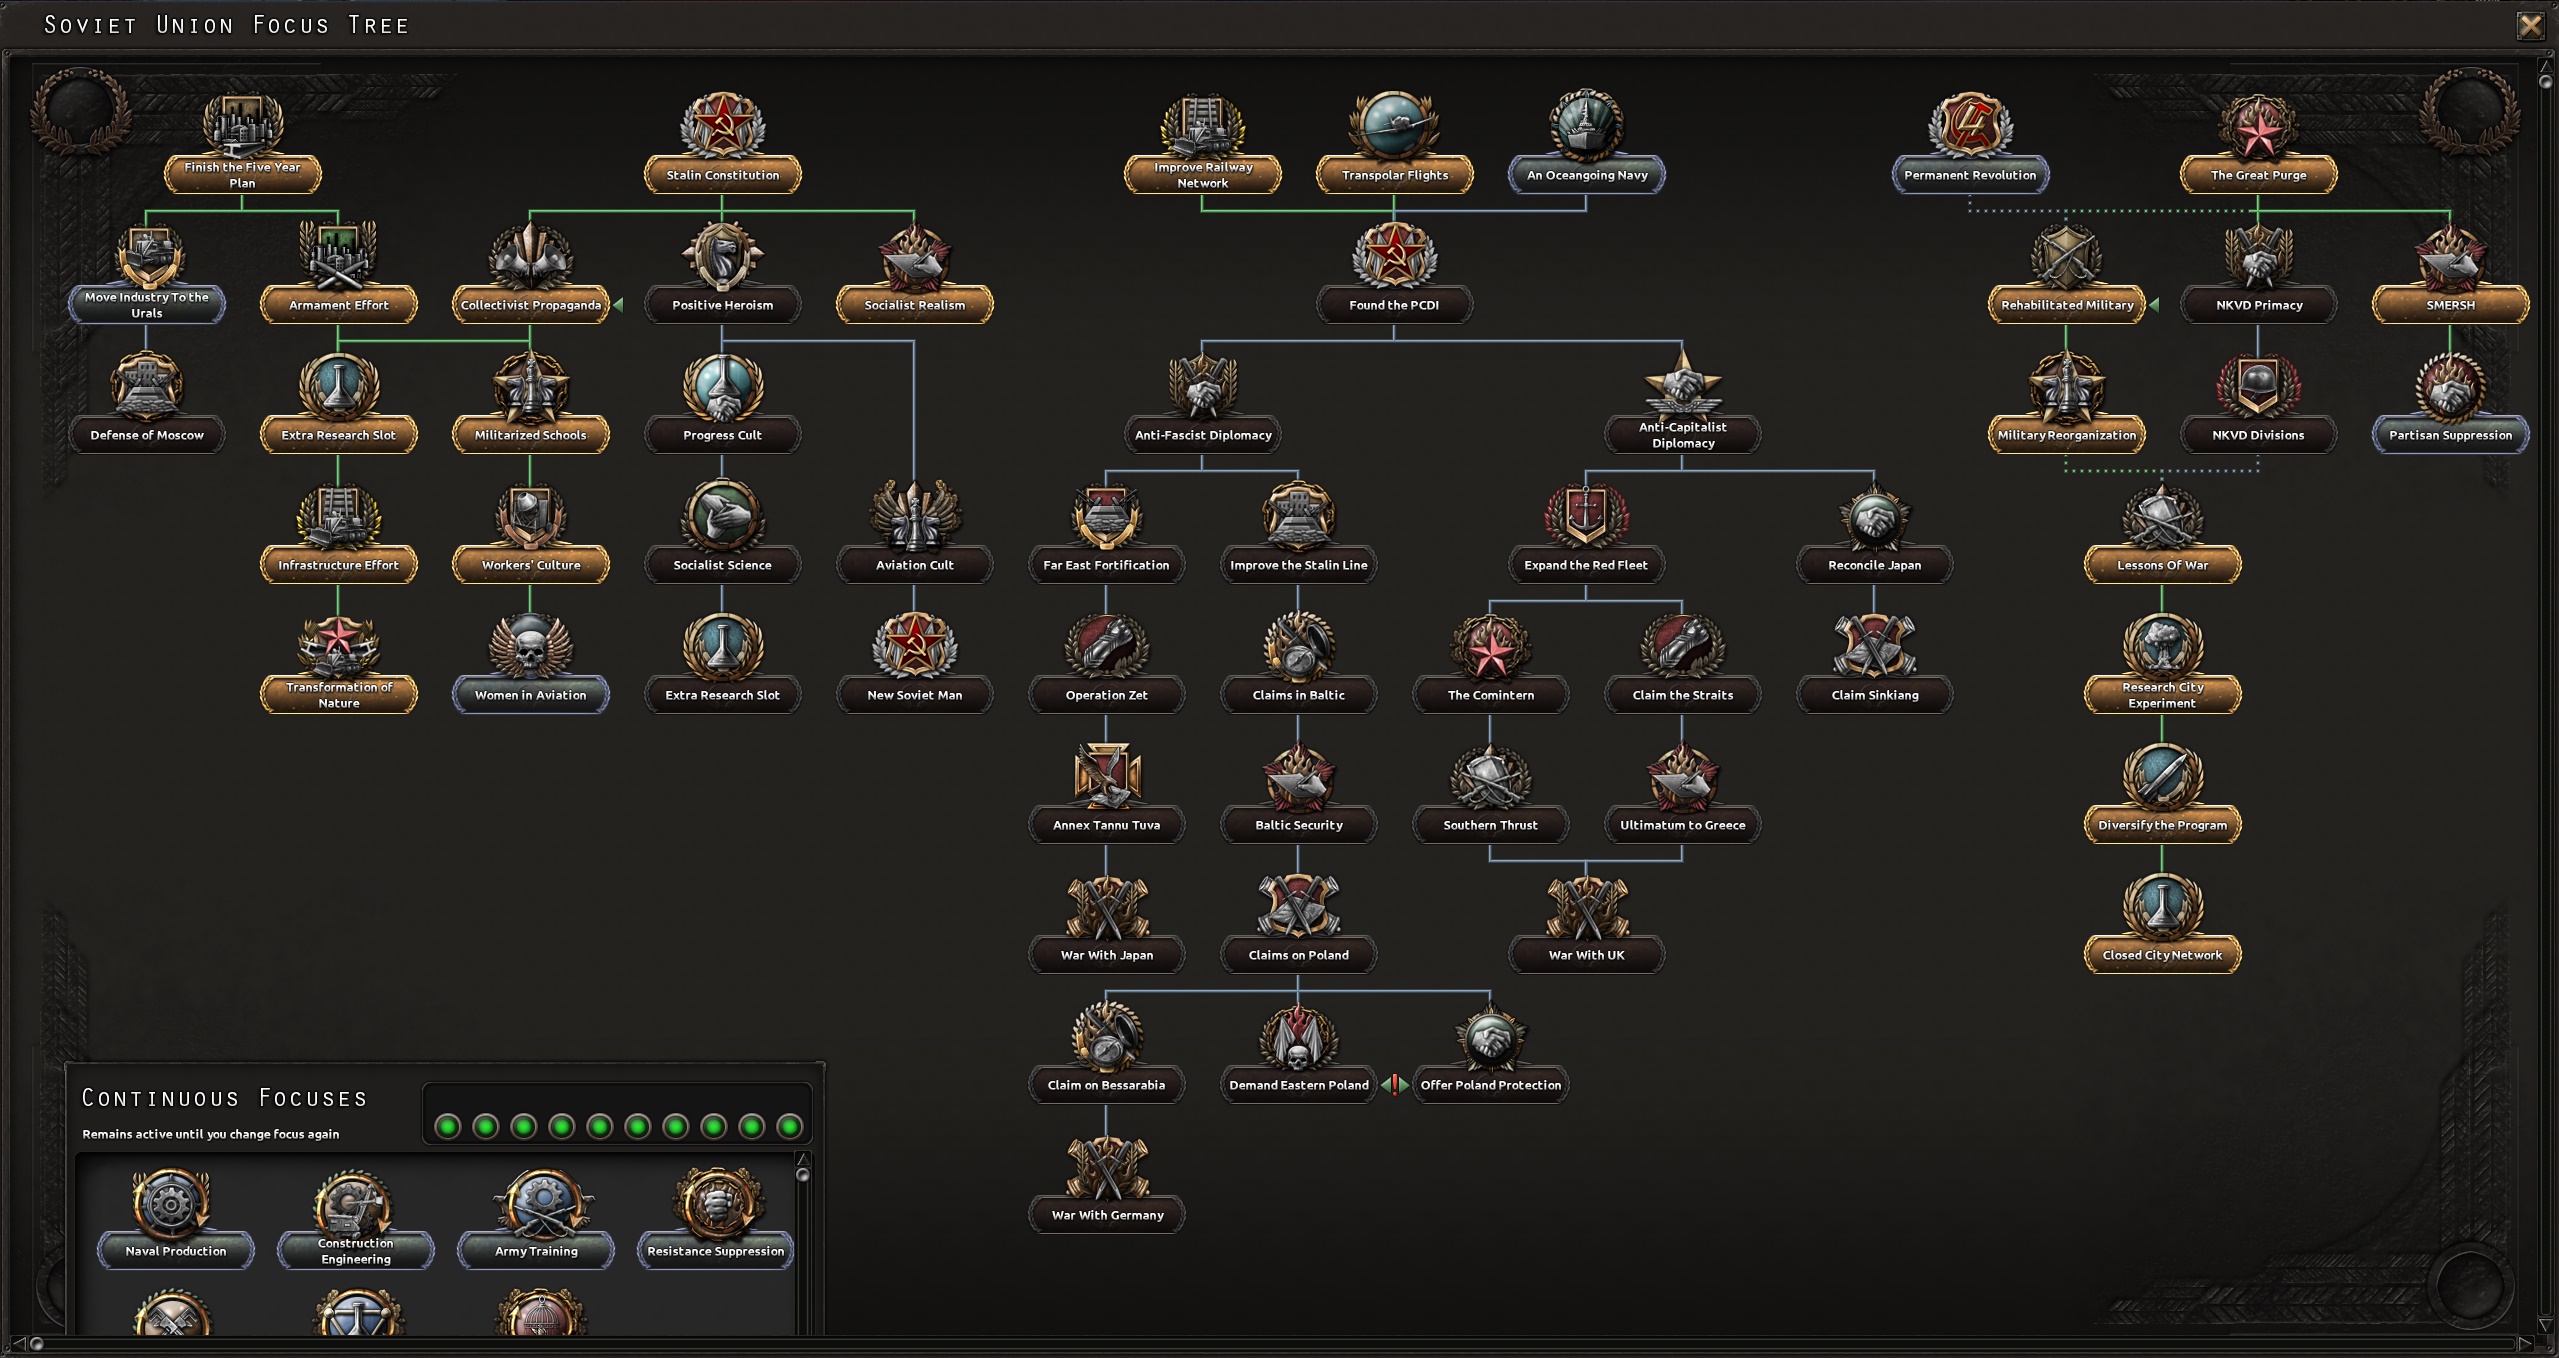2559x1358 pixels.
Task: Click the last green continuous focus indicator light
Action: [x=789, y=1127]
